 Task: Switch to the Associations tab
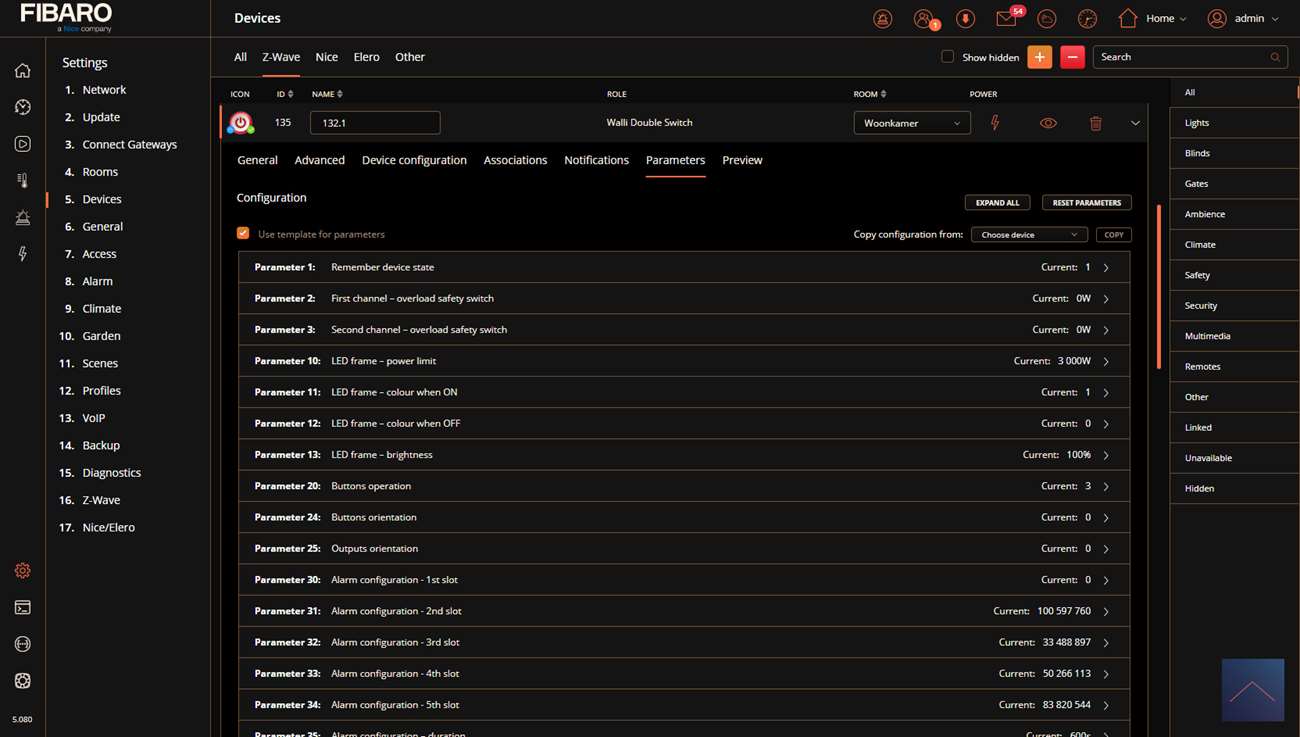coord(515,160)
